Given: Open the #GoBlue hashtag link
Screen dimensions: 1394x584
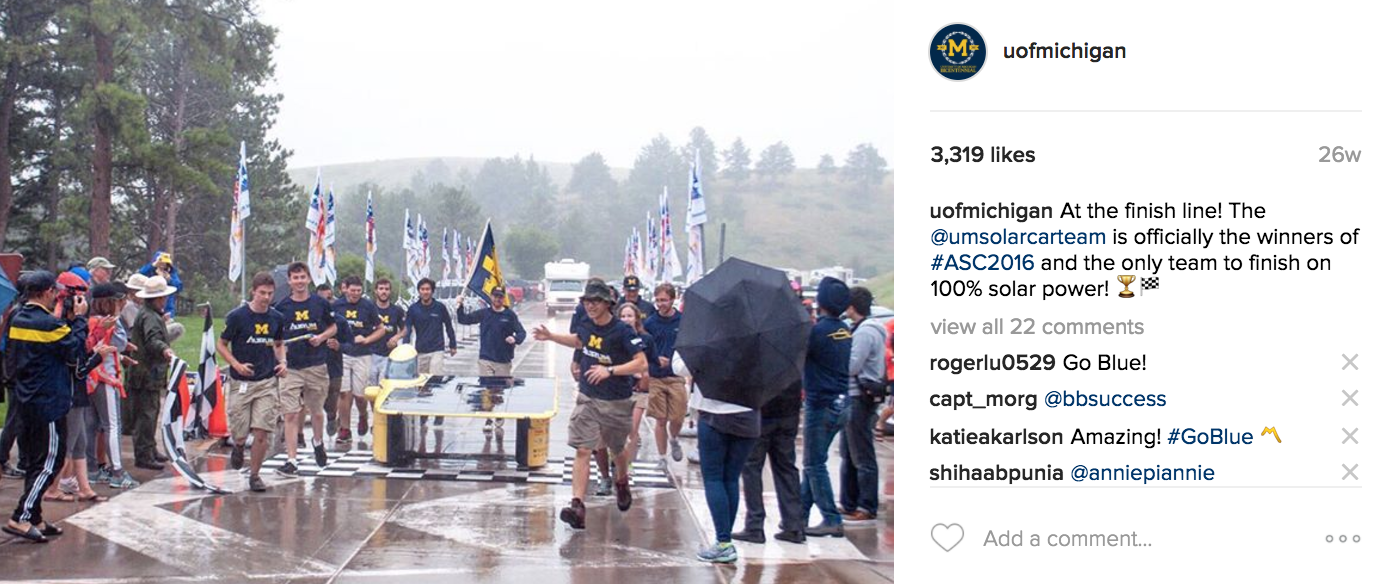Looking at the screenshot, I should tap(1210, 436).
